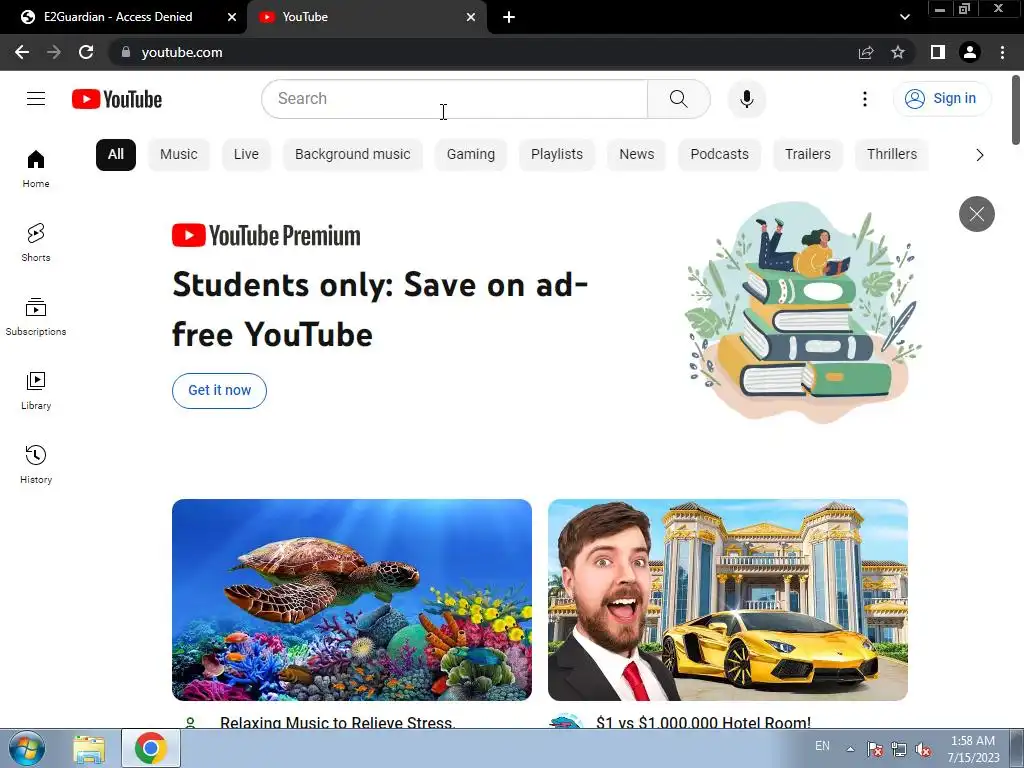Click the muted volume tray icon
This screenshot has width=1024, height=768.
click(x=923, y=749)
